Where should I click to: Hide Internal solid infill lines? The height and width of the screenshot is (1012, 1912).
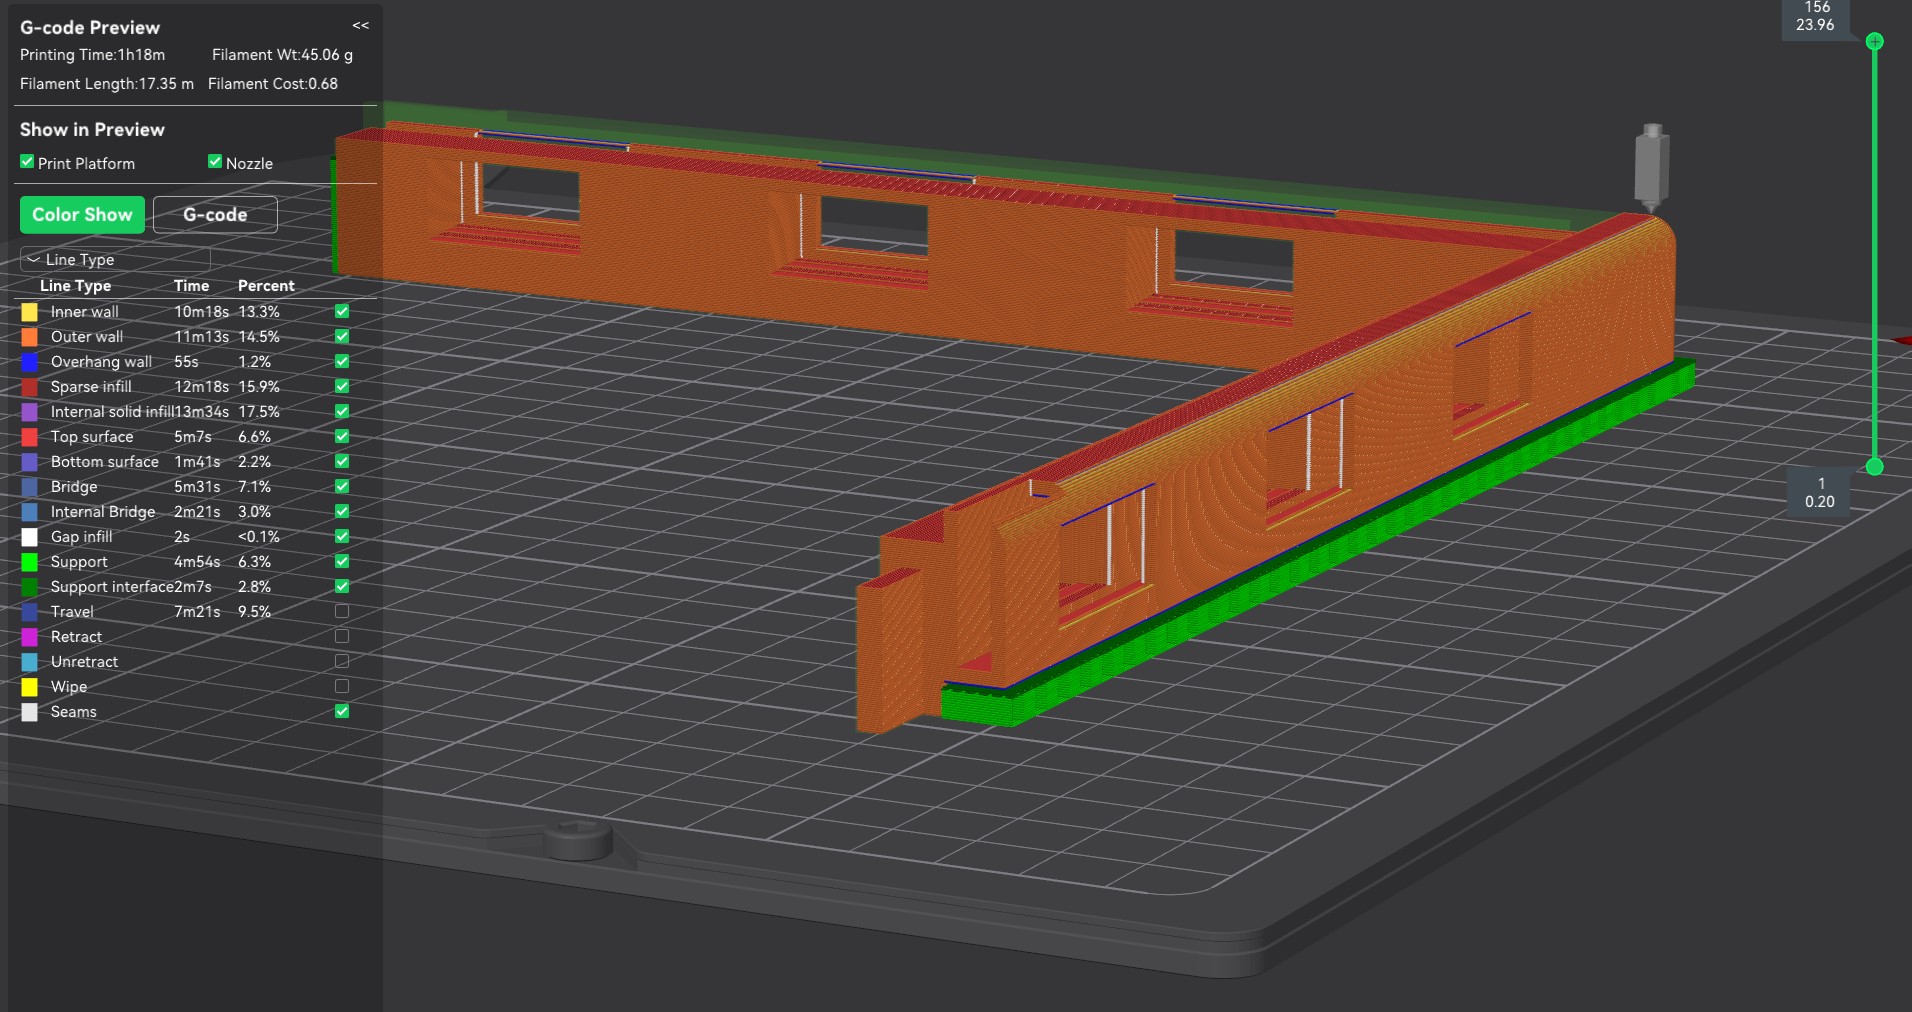point(342,411)
